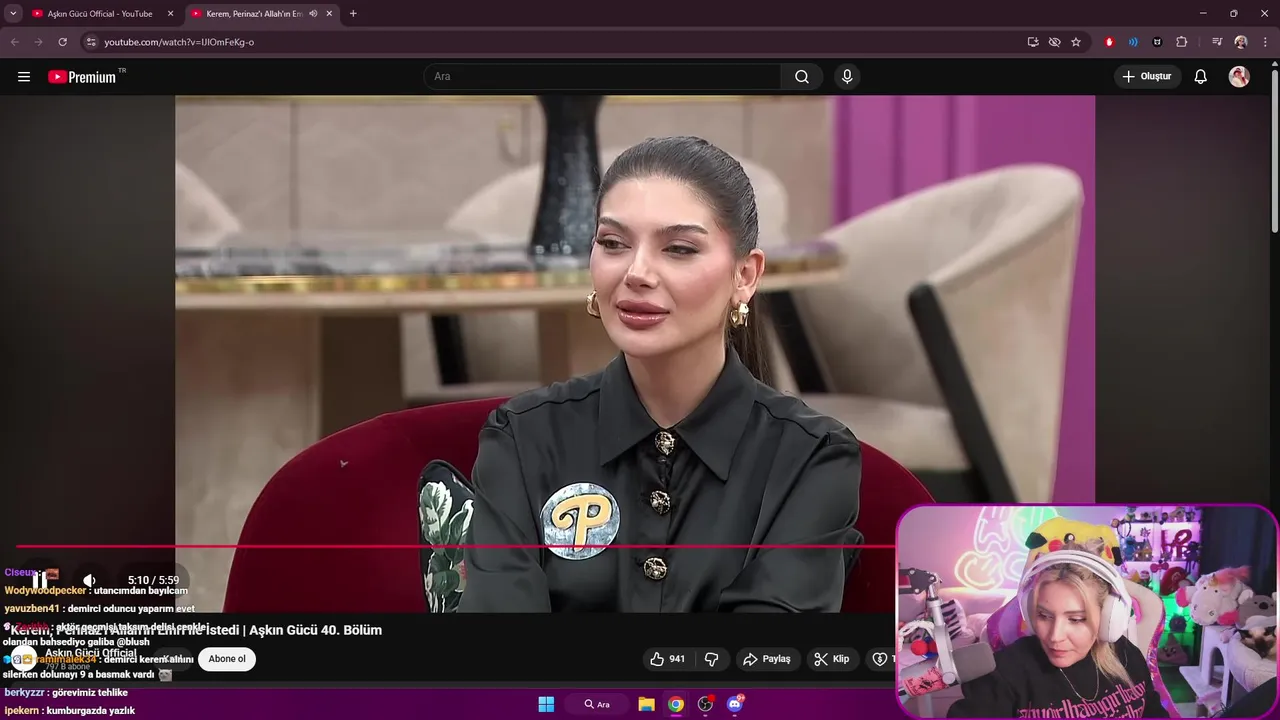Open a new browser tab
This screenshot has height=720, width=1280.
pos(353,14)
